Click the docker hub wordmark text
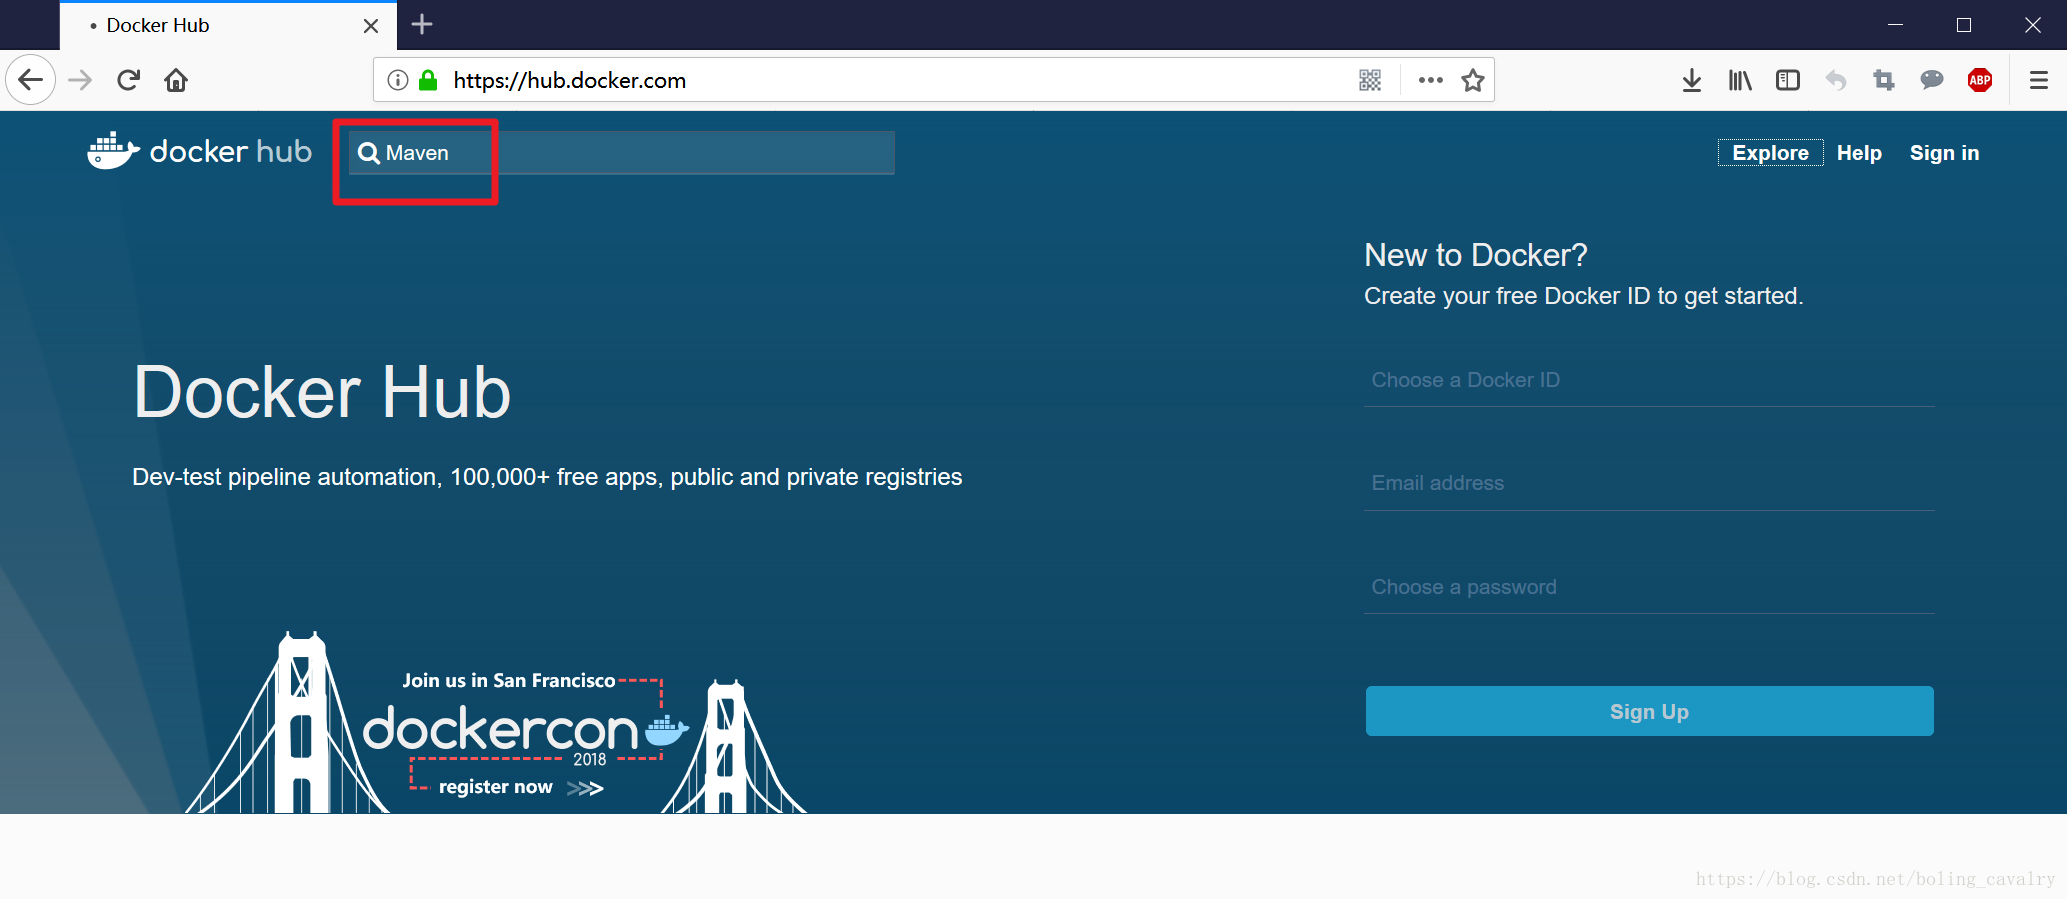The height and width of the screenshot is (899, 2067). [231, 151]
